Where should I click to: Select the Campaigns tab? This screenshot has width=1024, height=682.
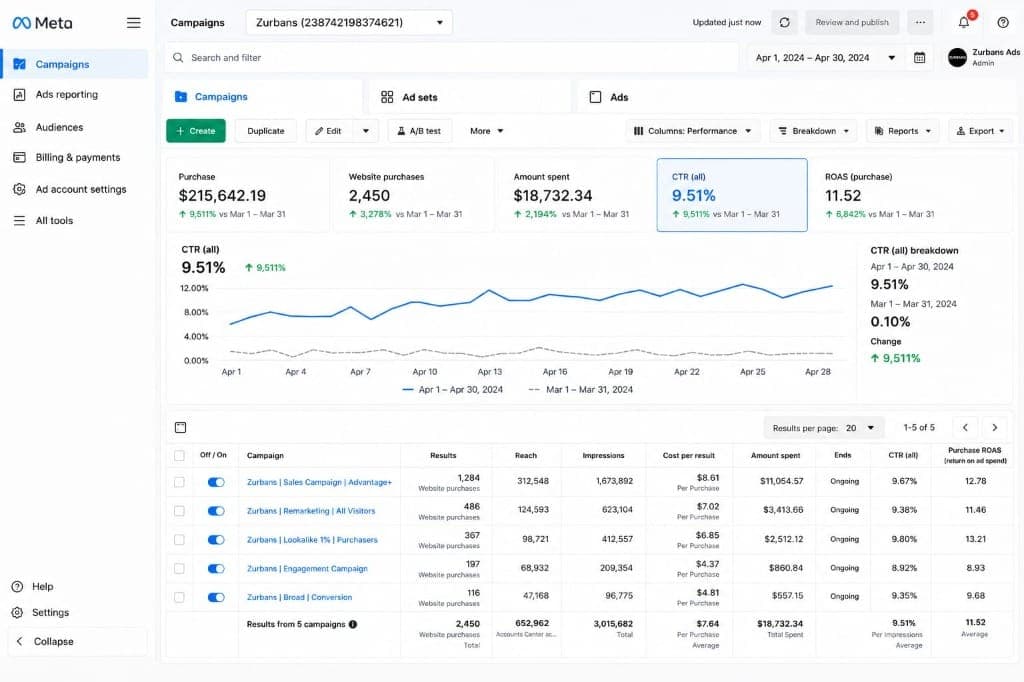(x=263, y=97)
